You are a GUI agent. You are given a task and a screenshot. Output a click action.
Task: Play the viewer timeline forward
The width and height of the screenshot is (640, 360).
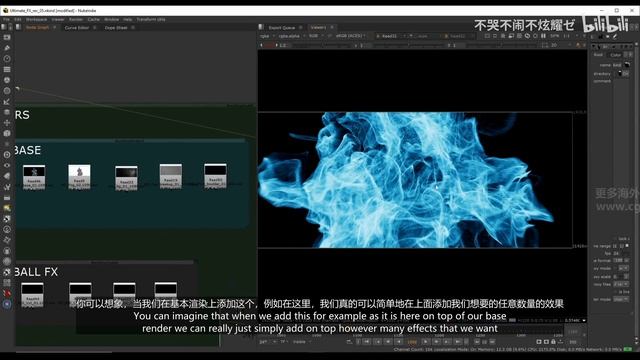[425, 341]
